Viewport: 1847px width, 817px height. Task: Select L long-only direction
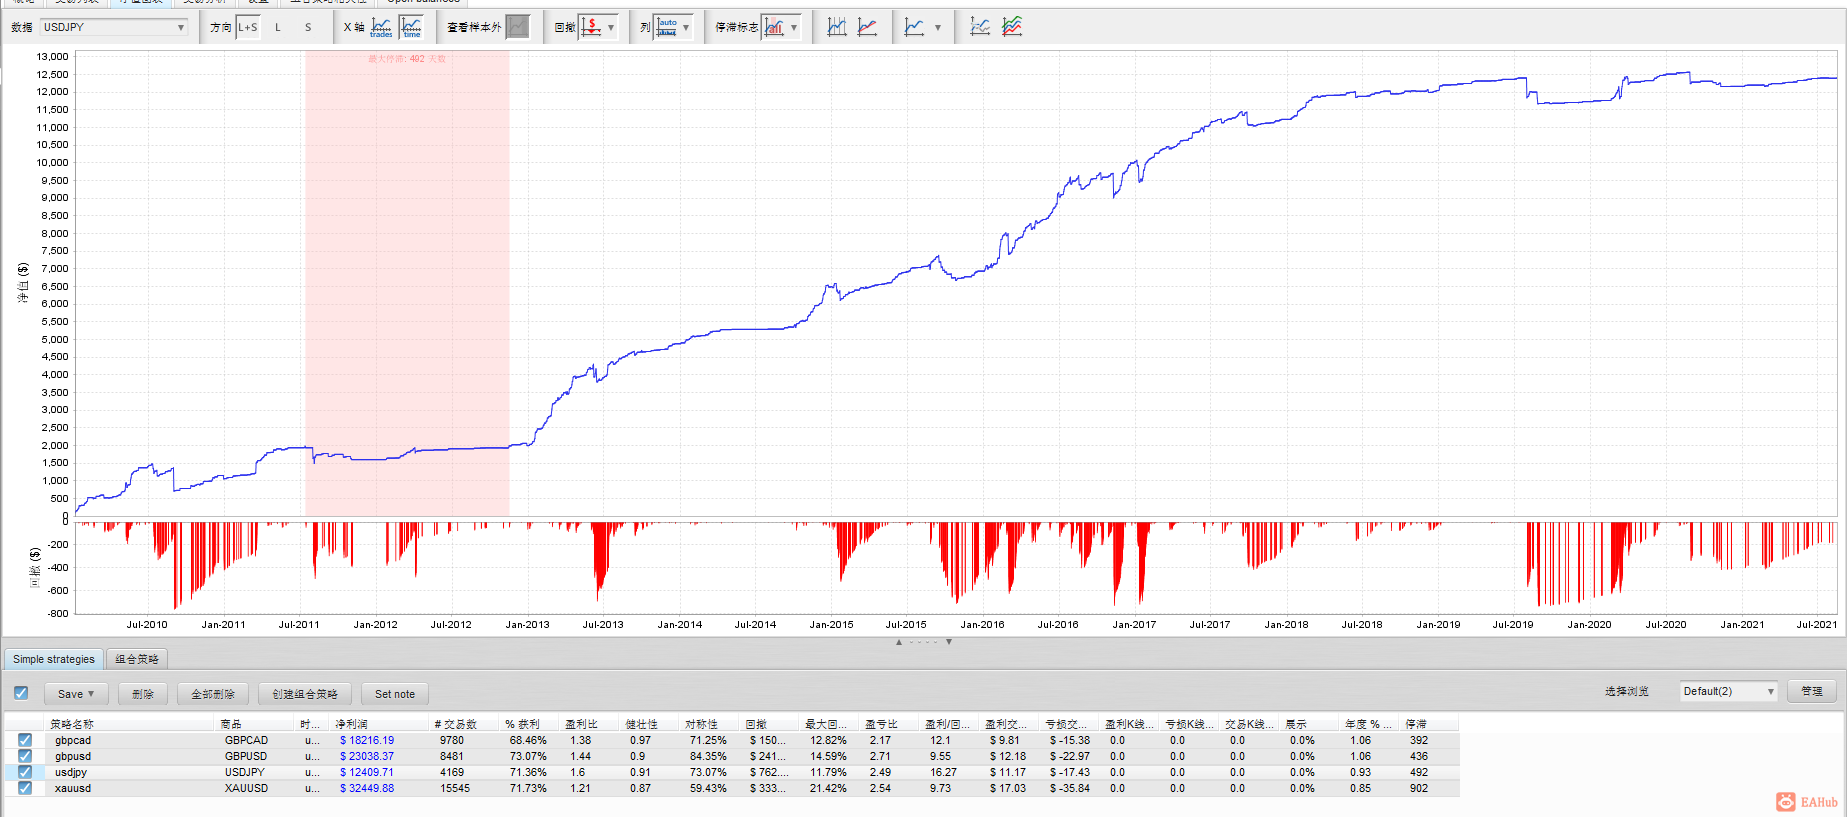278,27
